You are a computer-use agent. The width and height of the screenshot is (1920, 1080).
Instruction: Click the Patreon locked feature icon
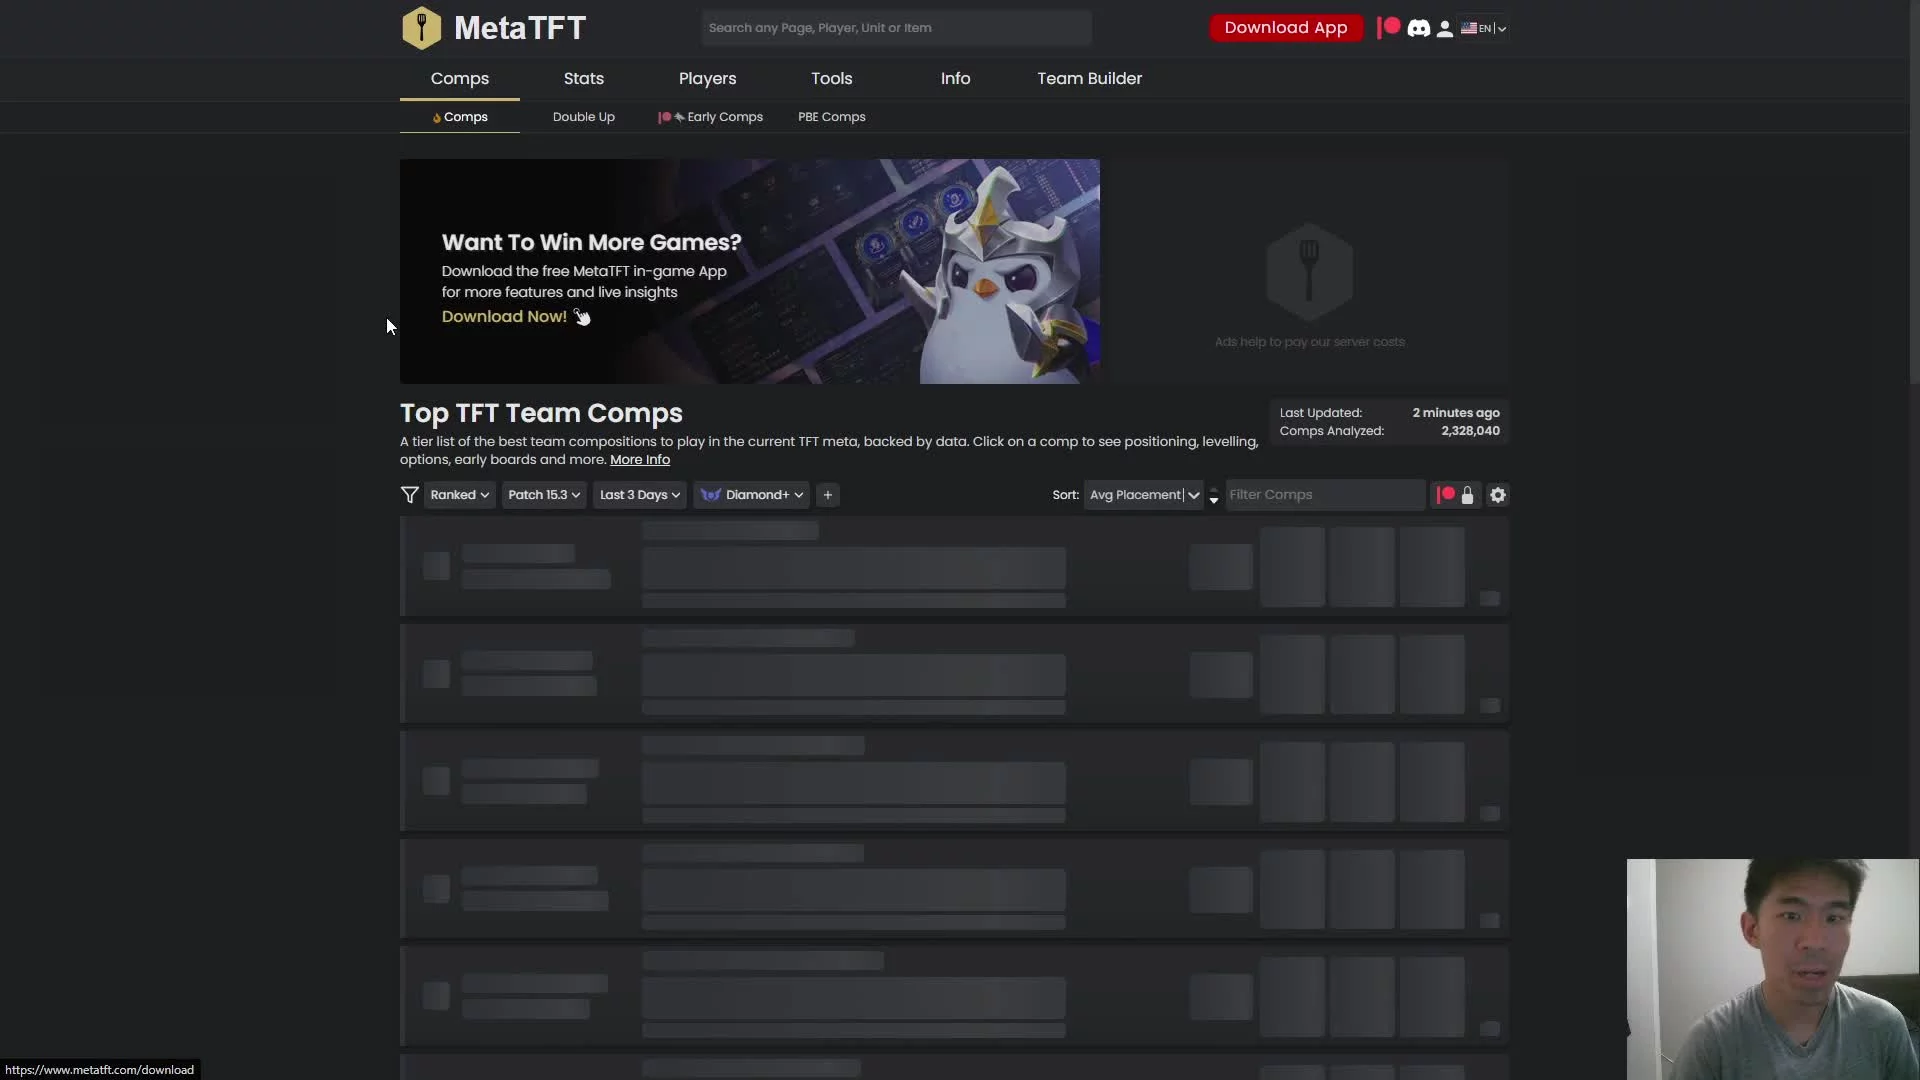[1456, 495]
